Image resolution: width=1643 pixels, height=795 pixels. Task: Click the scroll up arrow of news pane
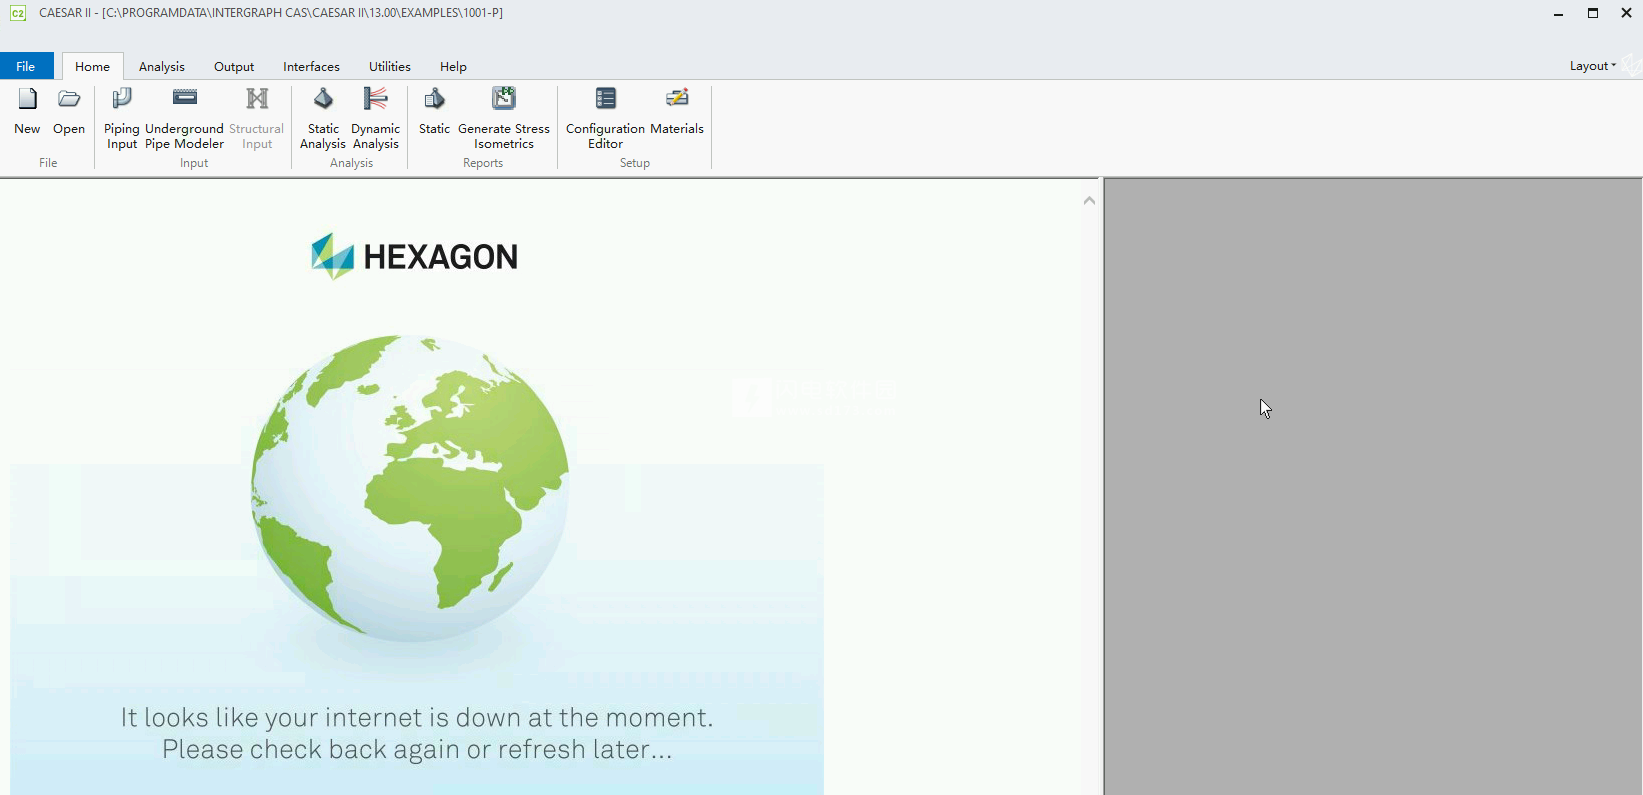coord(1089,201)
